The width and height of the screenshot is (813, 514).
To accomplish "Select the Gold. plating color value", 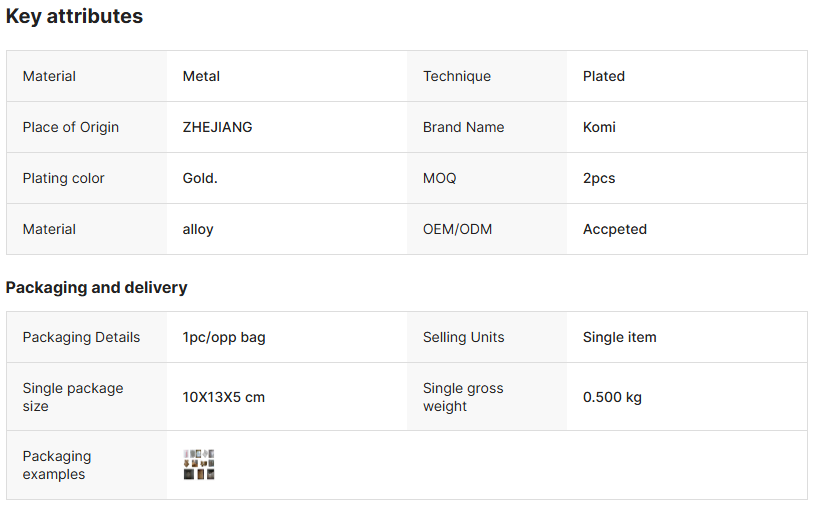I will 200,178.
